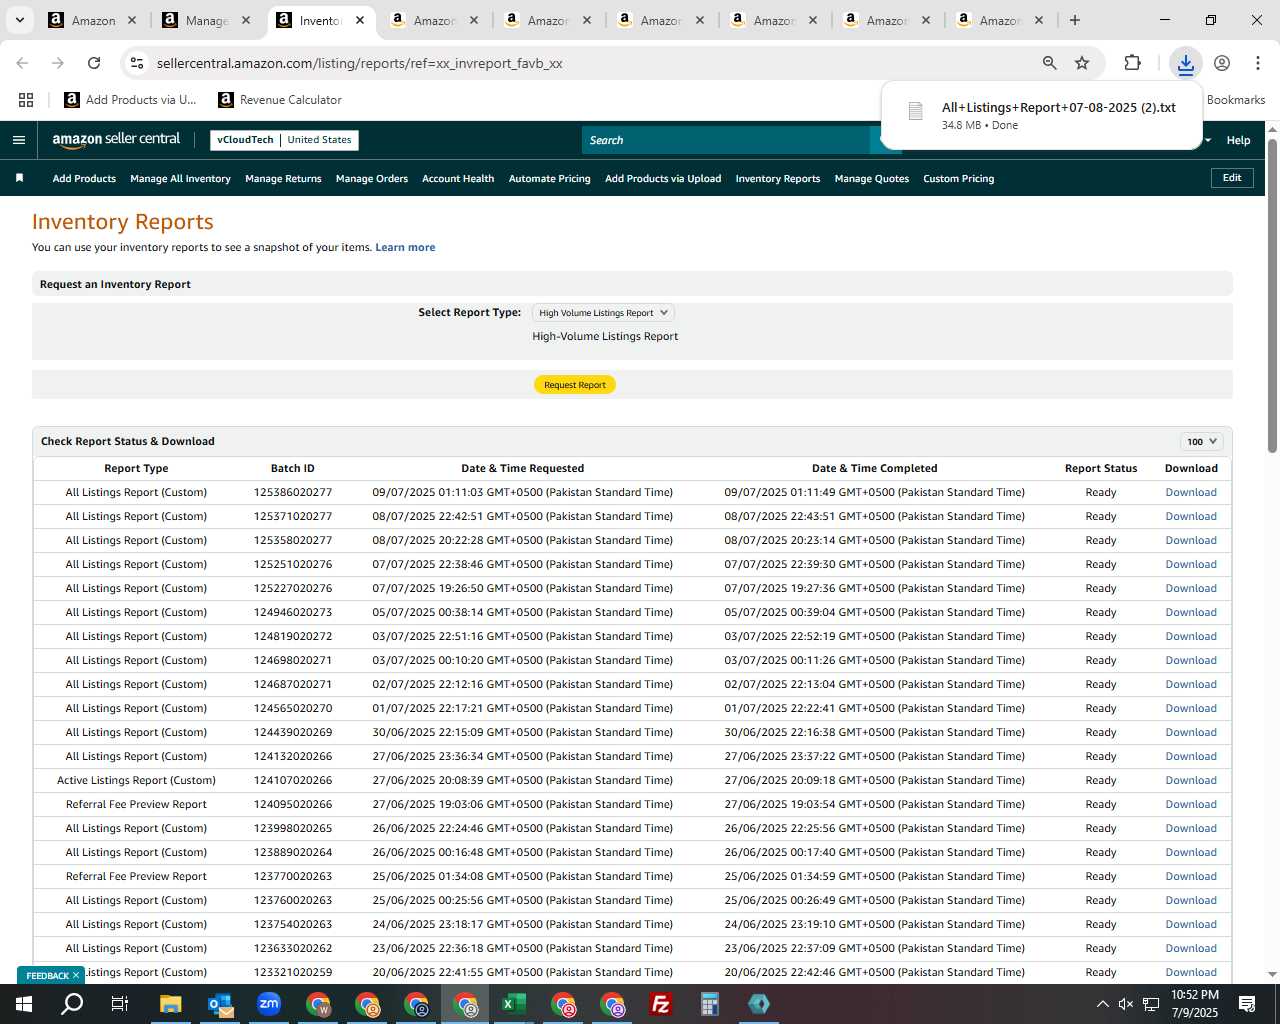Open Manage All Inventory
The image size is (1280, 1024).
[x=180, y=178]
